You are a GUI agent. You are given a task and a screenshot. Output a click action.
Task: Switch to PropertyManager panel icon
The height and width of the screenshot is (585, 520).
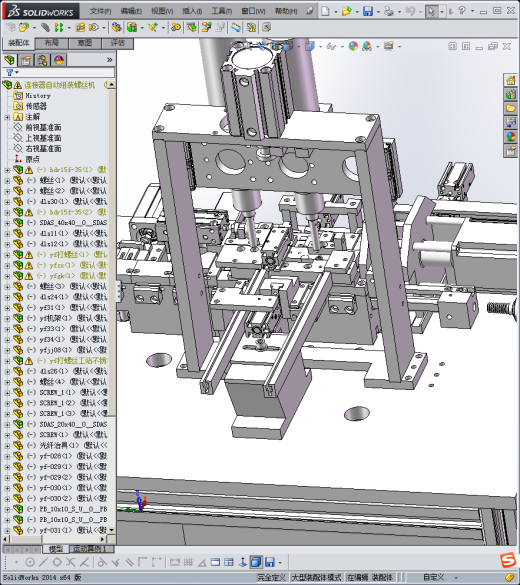(26, 60)
